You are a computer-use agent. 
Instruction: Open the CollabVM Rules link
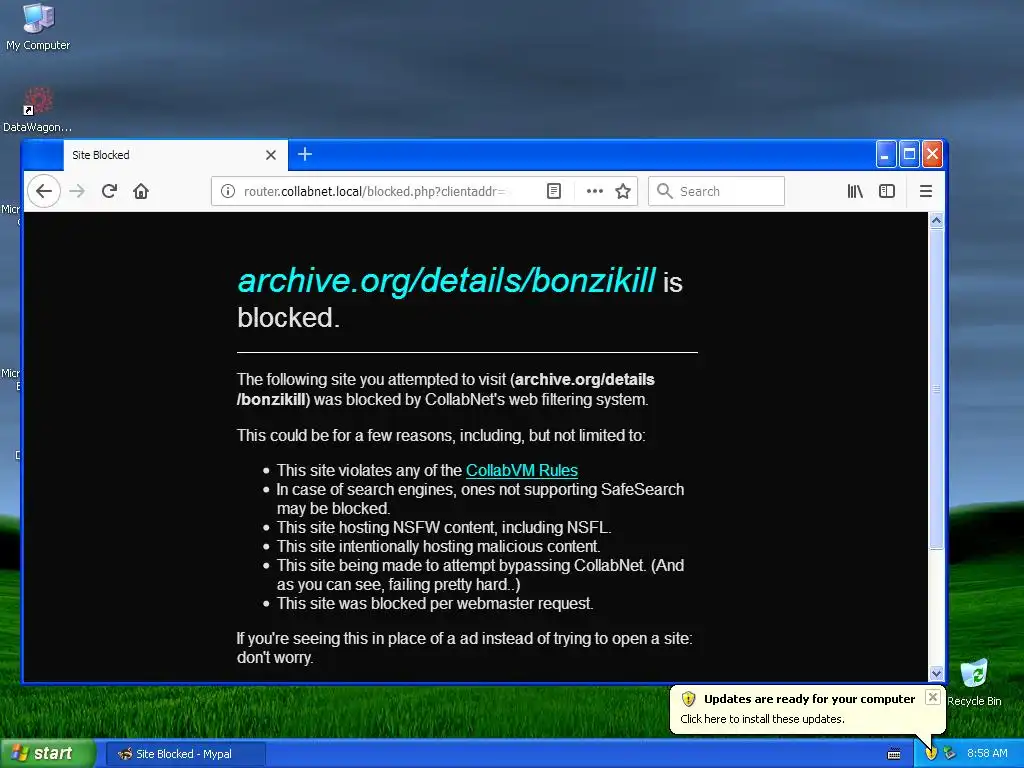coord(522,471)
